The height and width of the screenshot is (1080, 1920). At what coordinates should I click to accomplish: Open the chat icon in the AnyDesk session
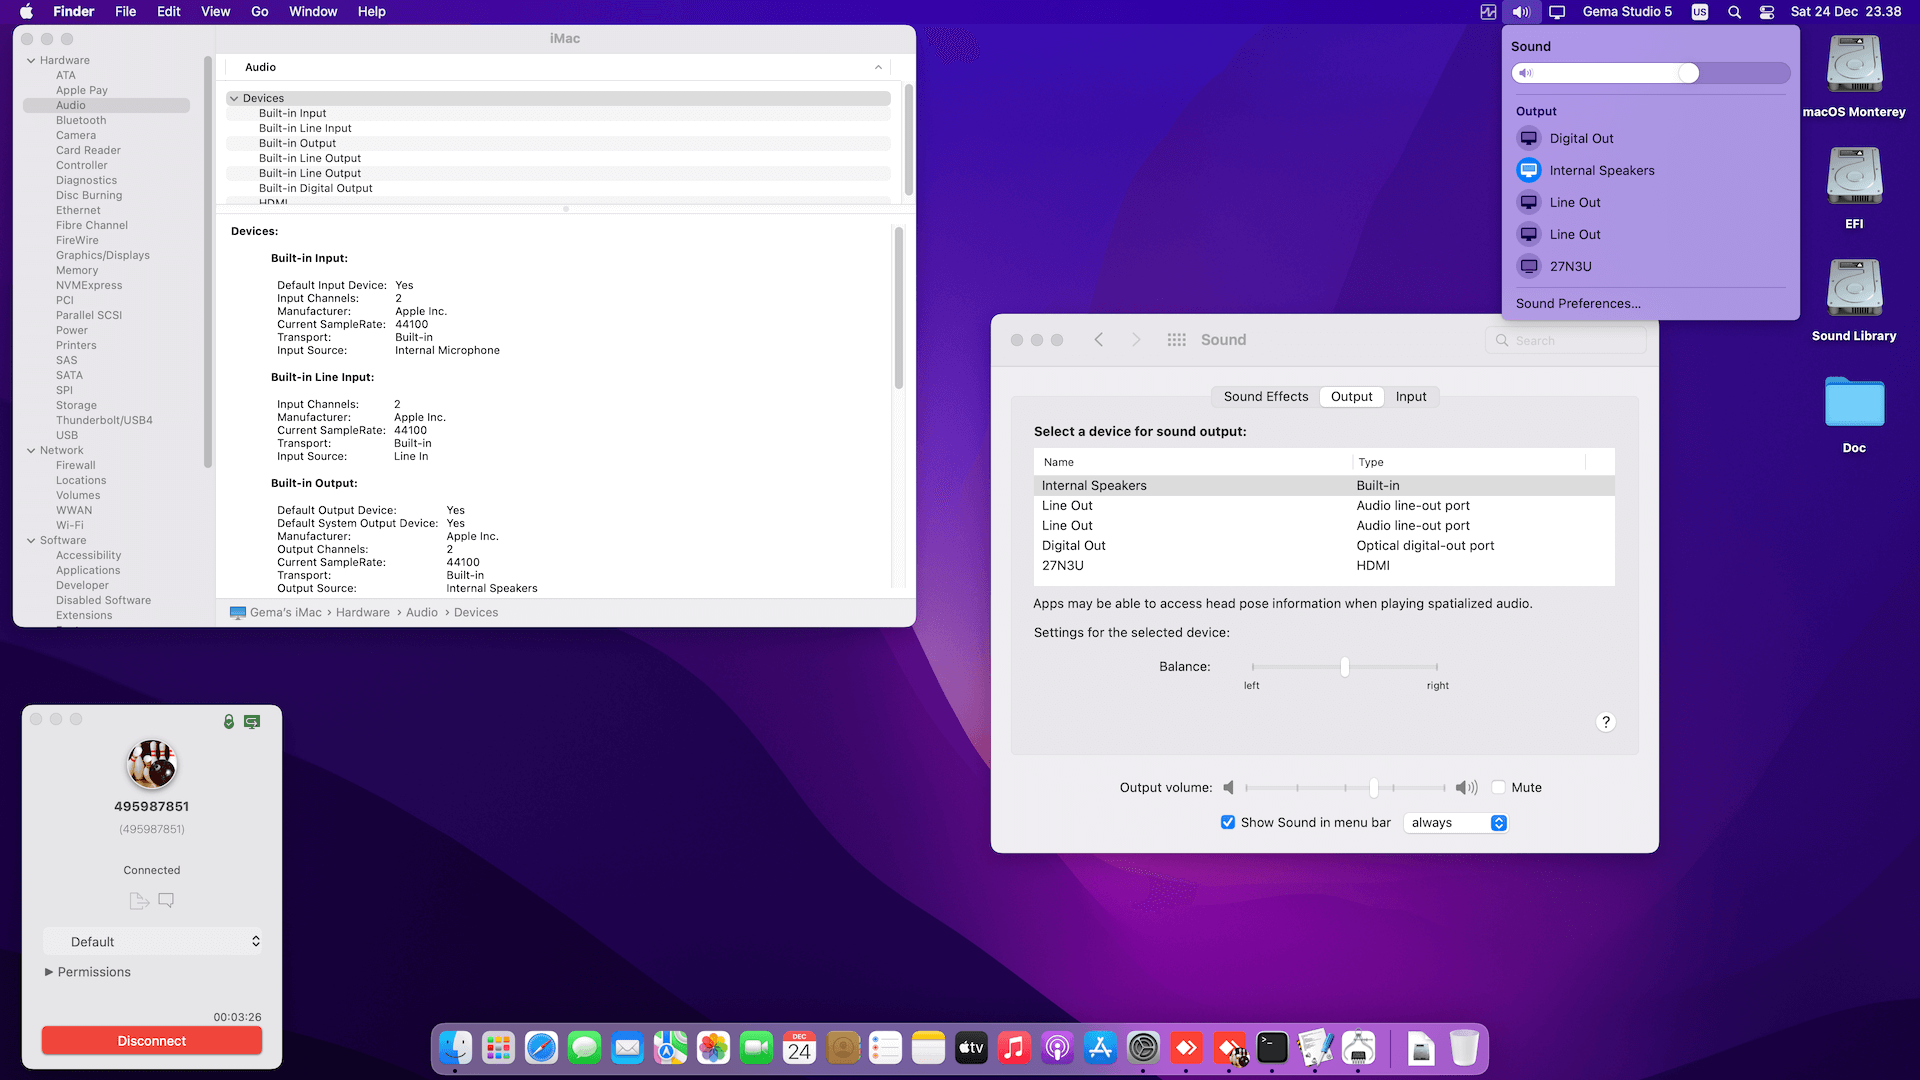click(x=165, y=900)
